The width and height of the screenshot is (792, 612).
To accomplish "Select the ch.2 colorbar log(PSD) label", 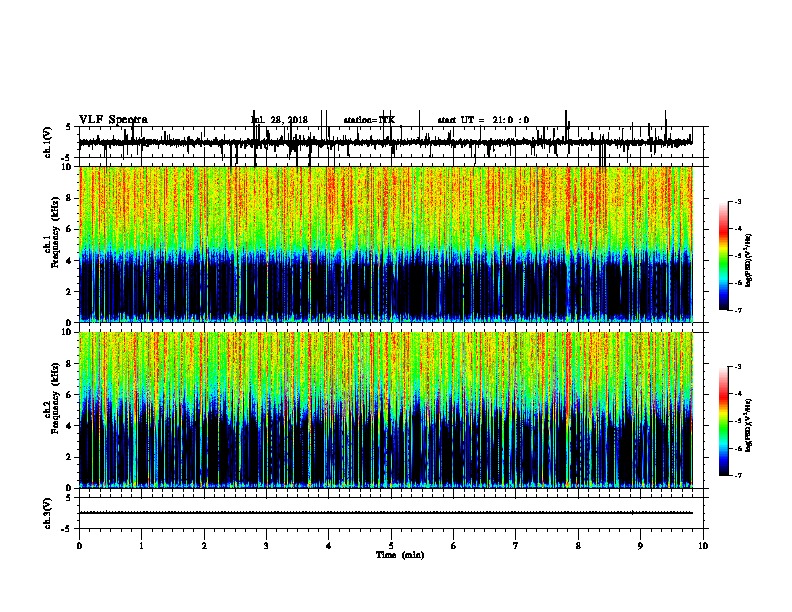I will tap(749, 425).
